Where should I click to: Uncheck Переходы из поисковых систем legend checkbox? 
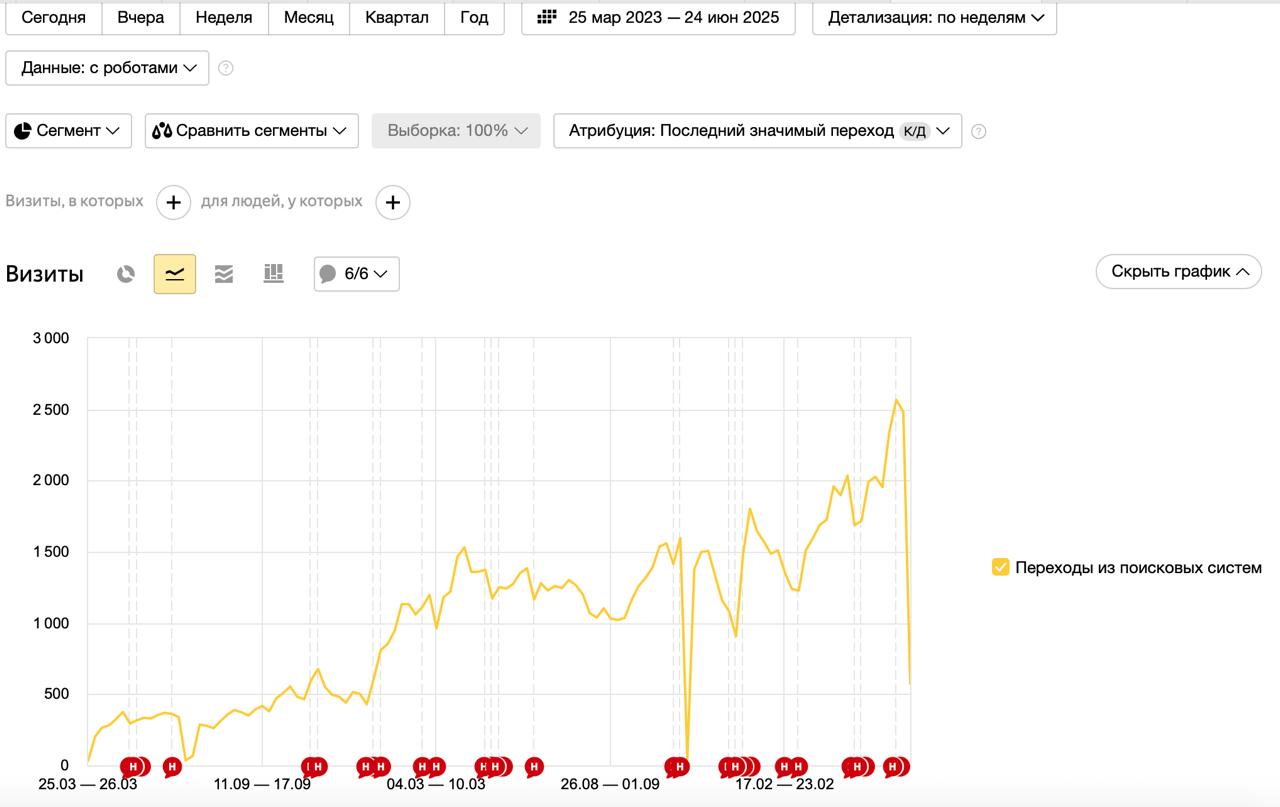point(999,567)
